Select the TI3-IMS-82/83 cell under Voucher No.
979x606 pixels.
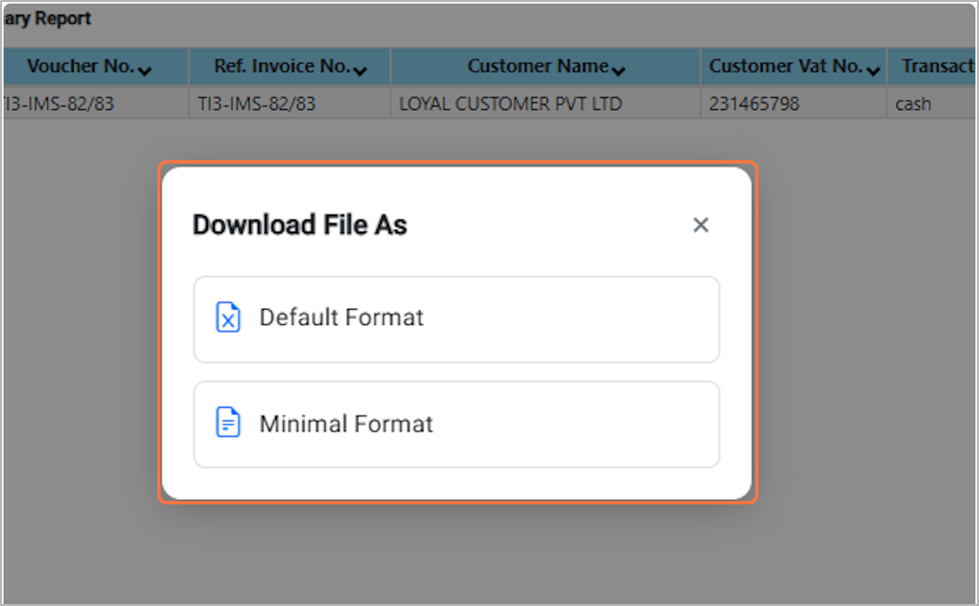(60, 103)
